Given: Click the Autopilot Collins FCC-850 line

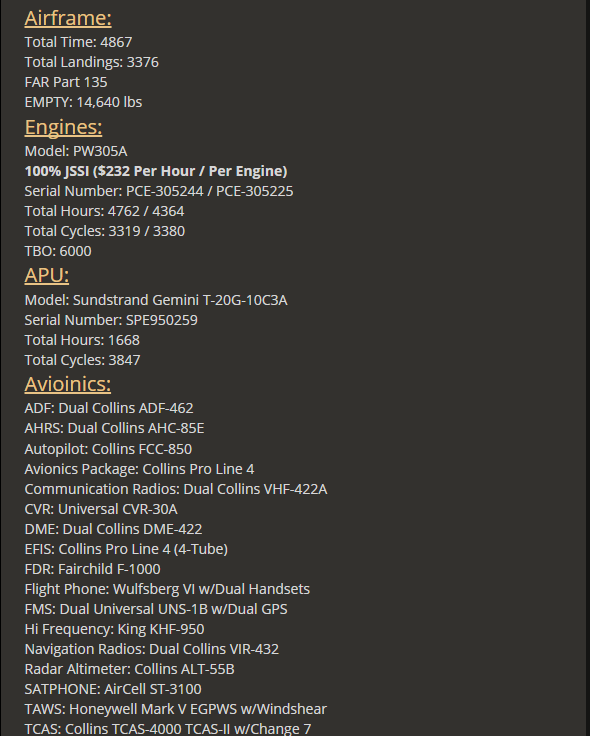Looking at the screenshot, I should (108, 449).
